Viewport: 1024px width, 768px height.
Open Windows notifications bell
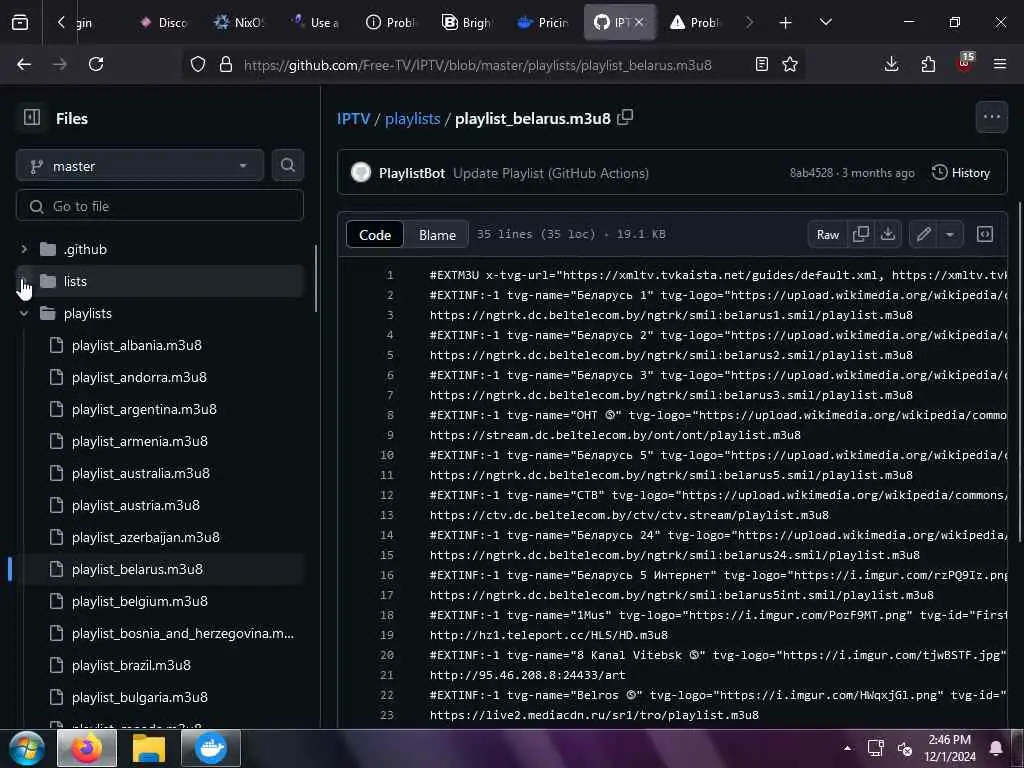click(x=996, y=748)
